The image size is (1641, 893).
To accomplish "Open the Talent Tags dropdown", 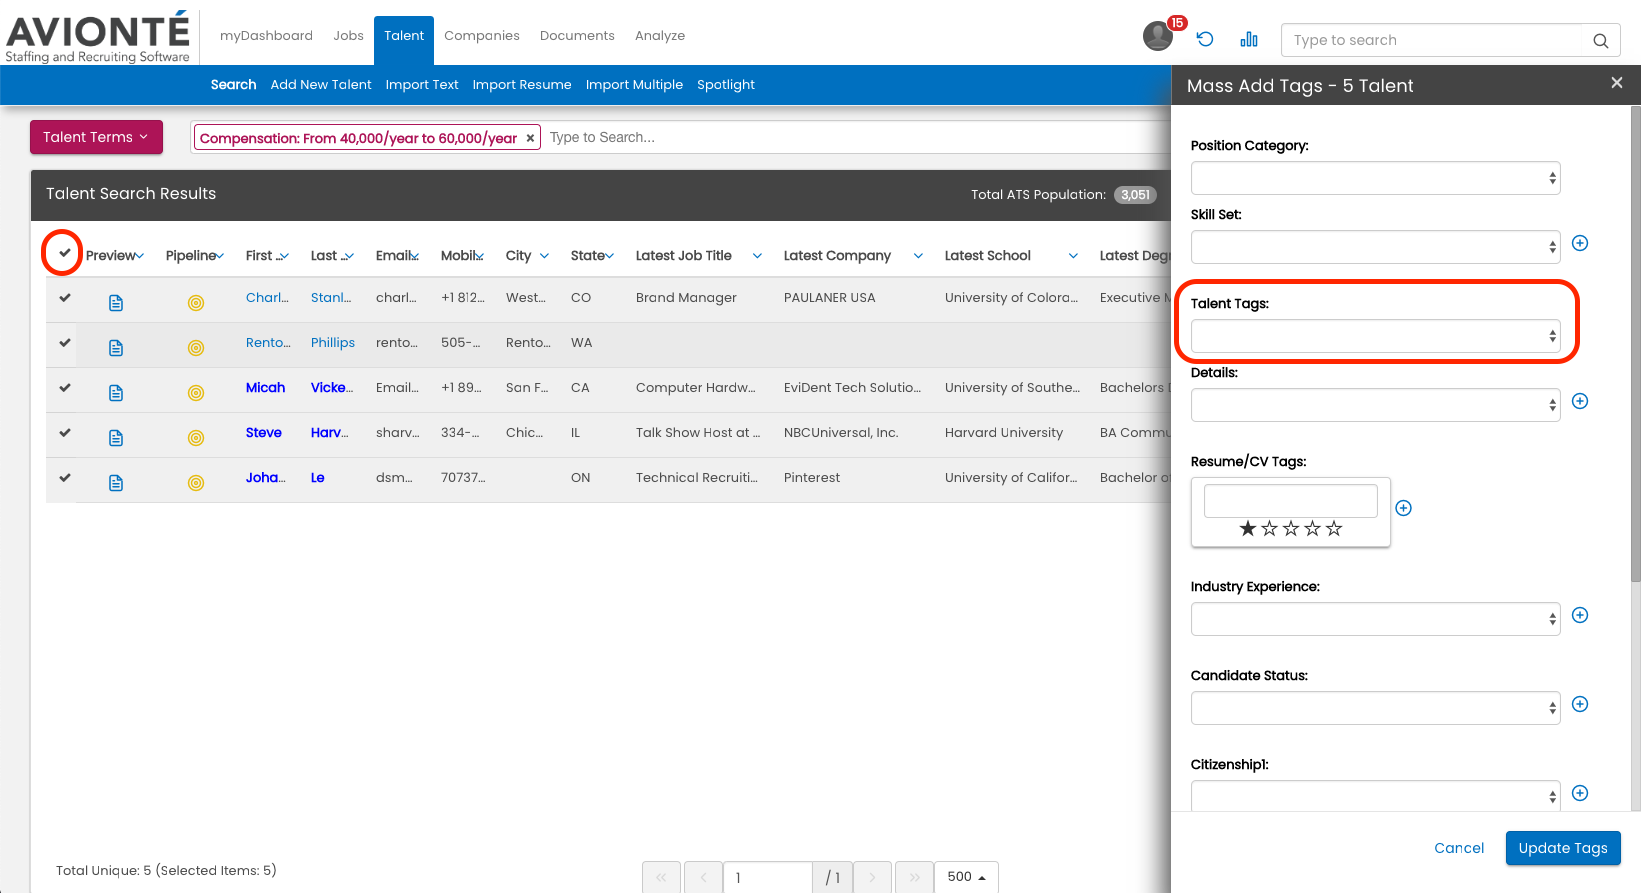I will coord(1375,337).
